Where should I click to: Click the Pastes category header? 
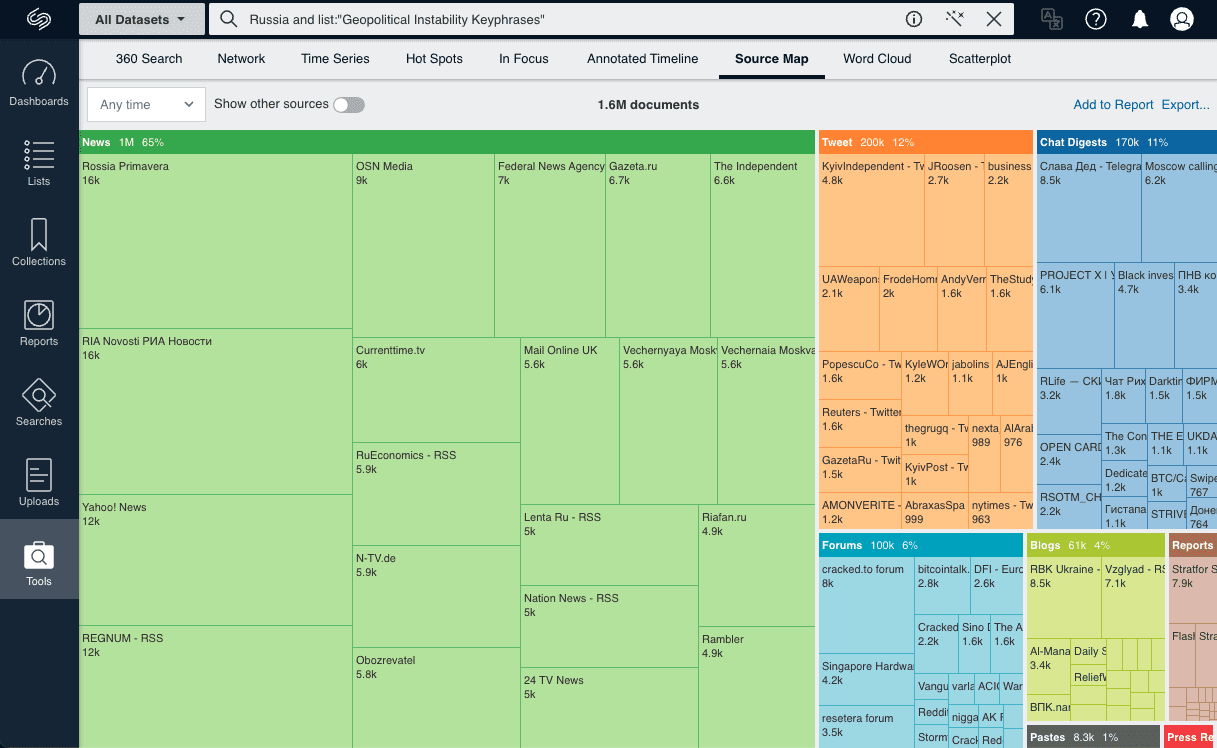[x=1093, y=737]
